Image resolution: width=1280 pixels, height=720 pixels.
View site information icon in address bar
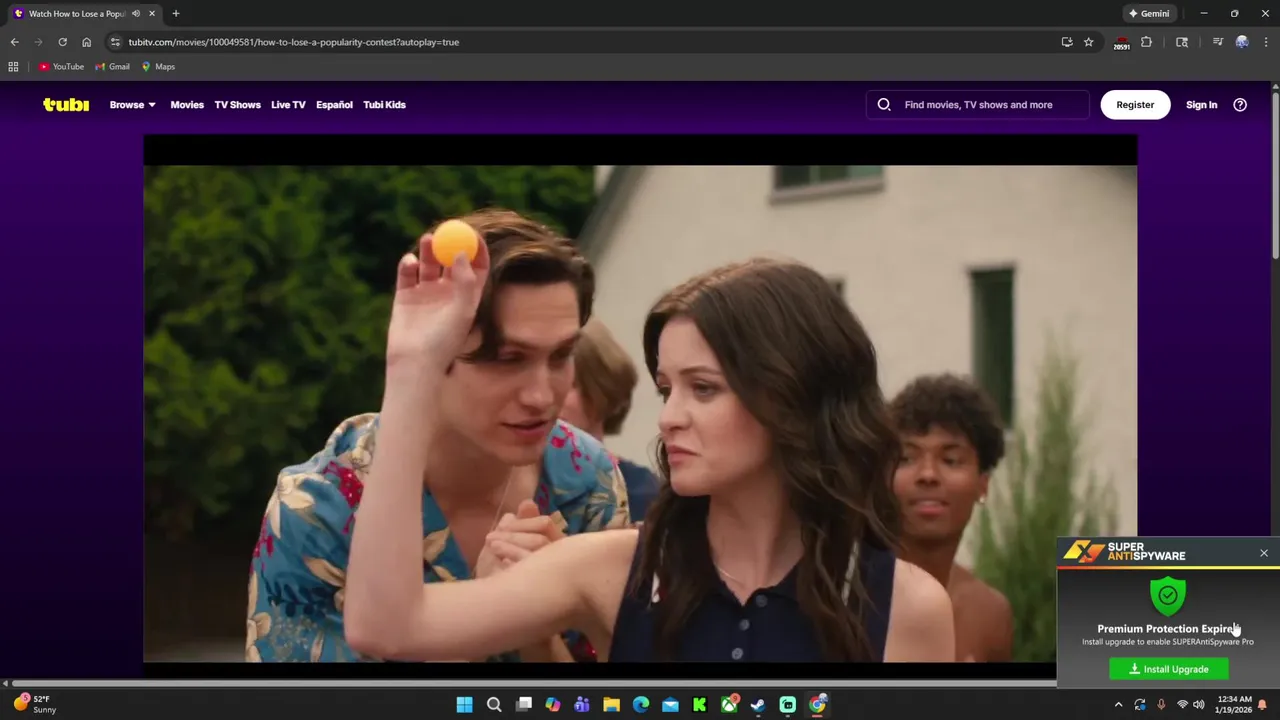pos(115,42)
